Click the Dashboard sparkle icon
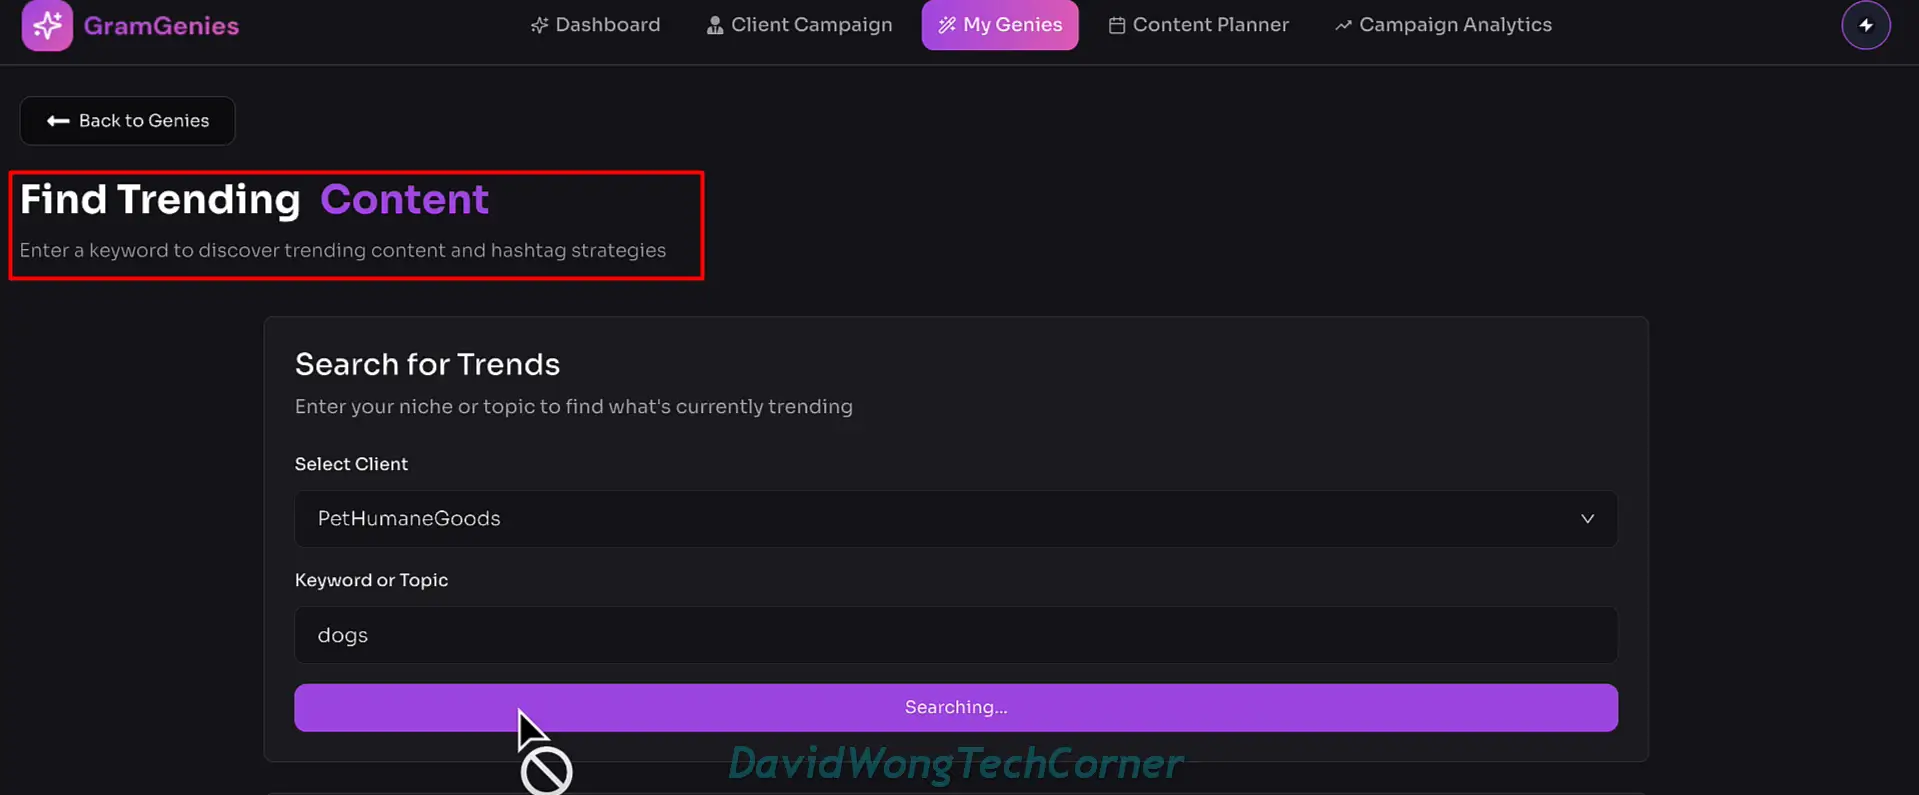This screenshot has width=1919, height=795. click(x=539, y=25)
